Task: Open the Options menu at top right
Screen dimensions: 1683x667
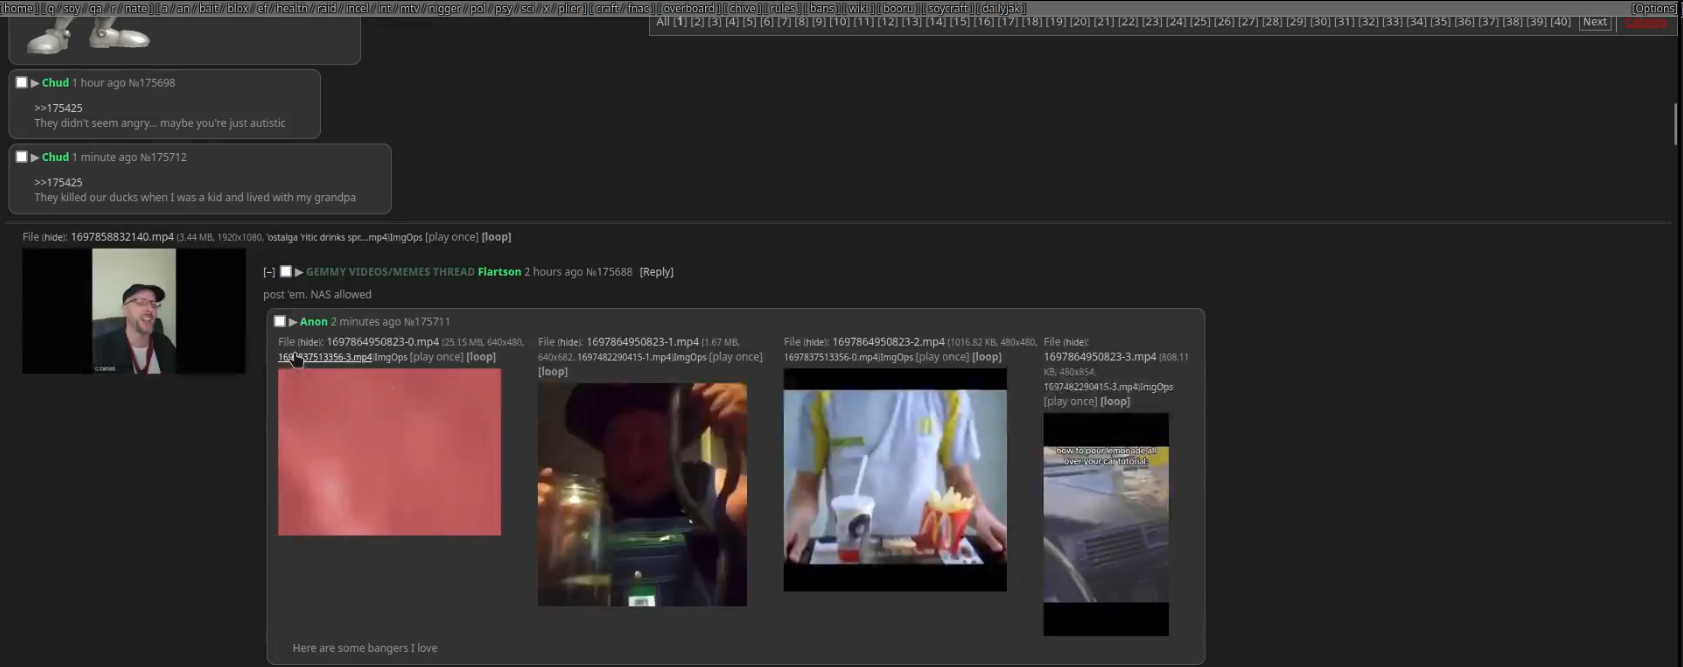Action: tap(1655, 8)
